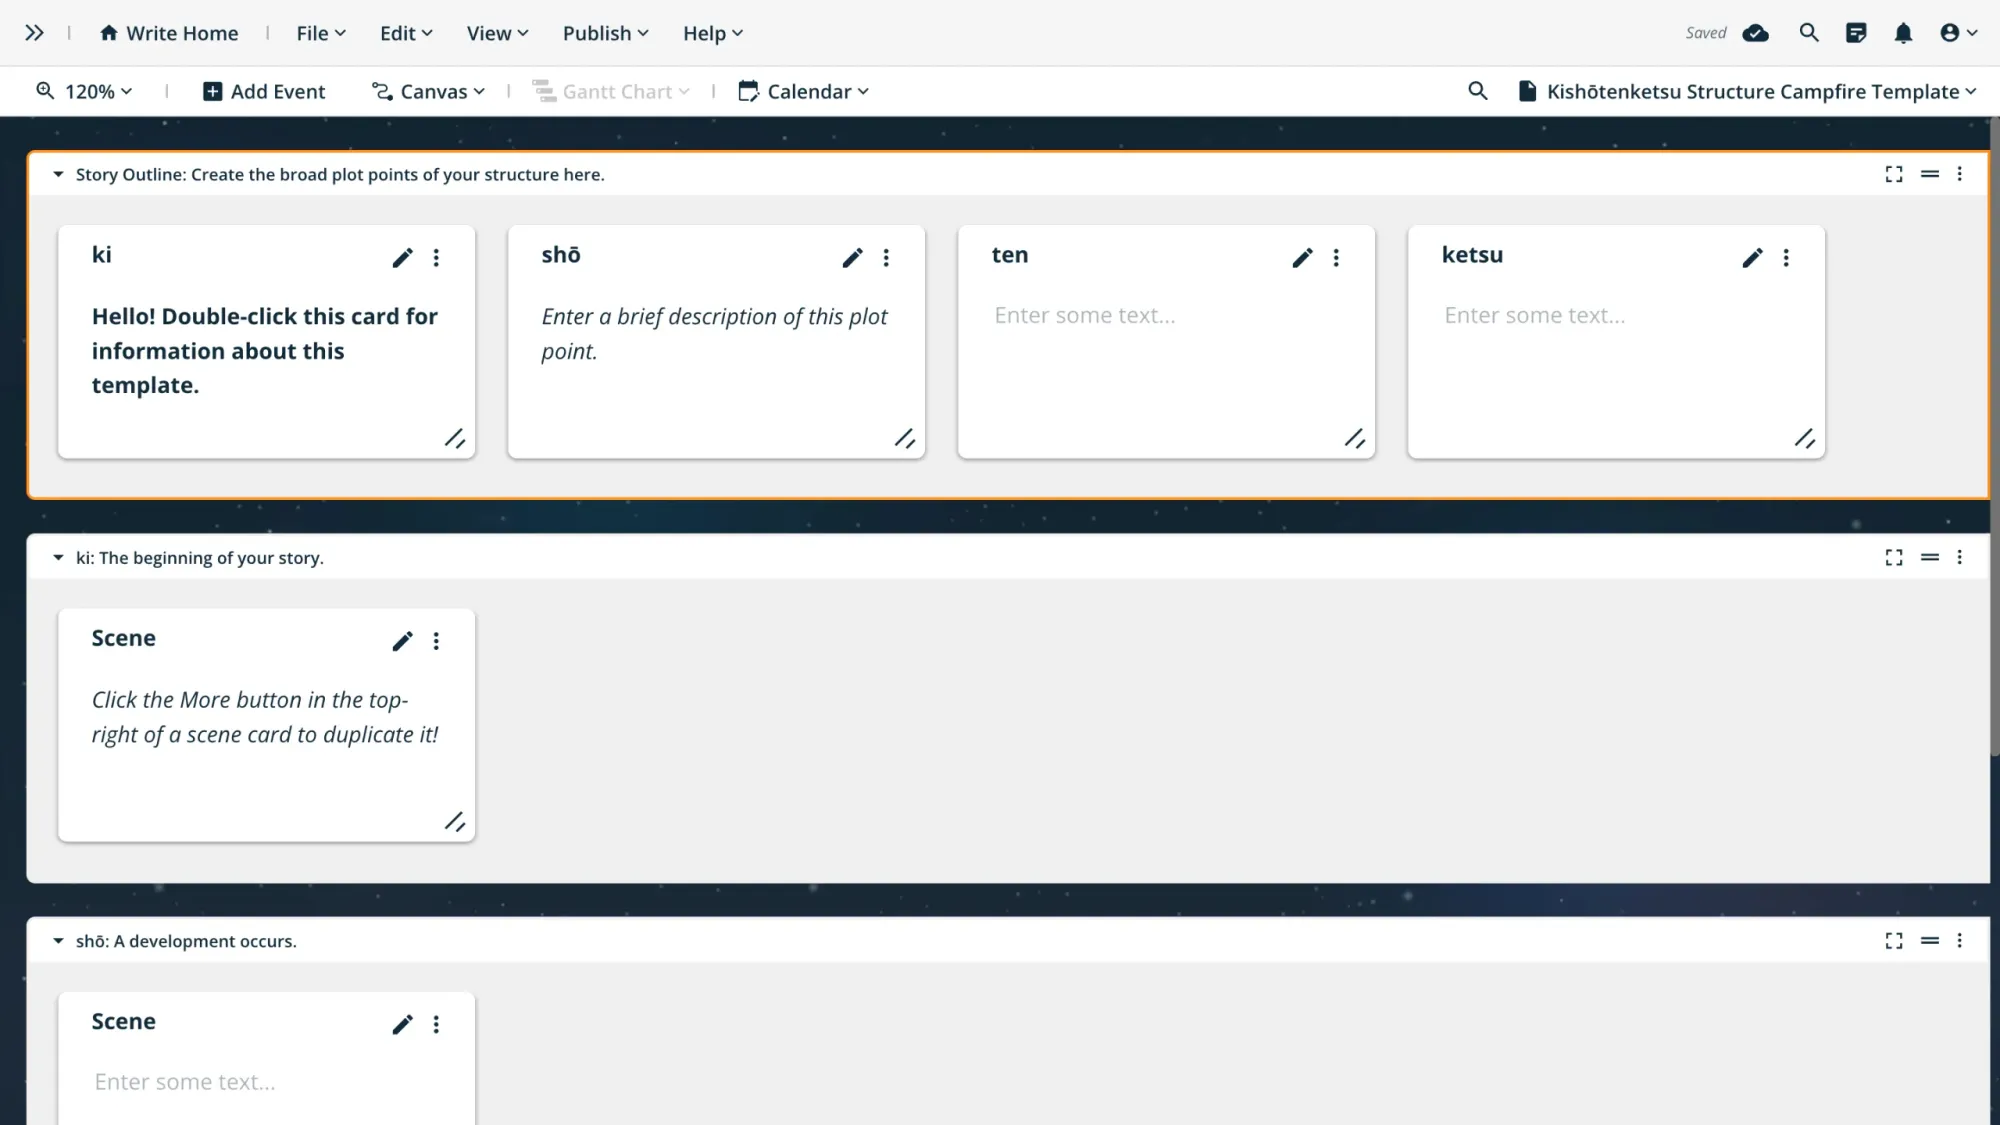Open notifications bell
This screenshot has width=2000, height=1125.
point(1903,33)
